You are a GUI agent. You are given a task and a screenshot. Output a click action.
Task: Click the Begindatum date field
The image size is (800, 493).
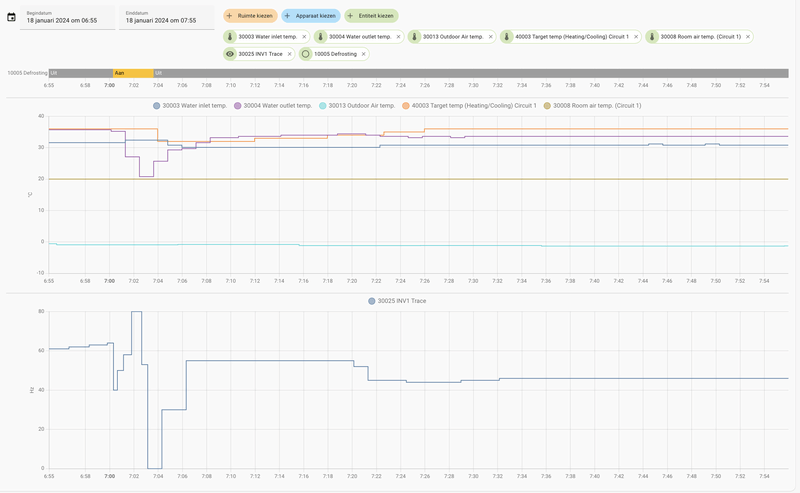click(x=67, y=18)
